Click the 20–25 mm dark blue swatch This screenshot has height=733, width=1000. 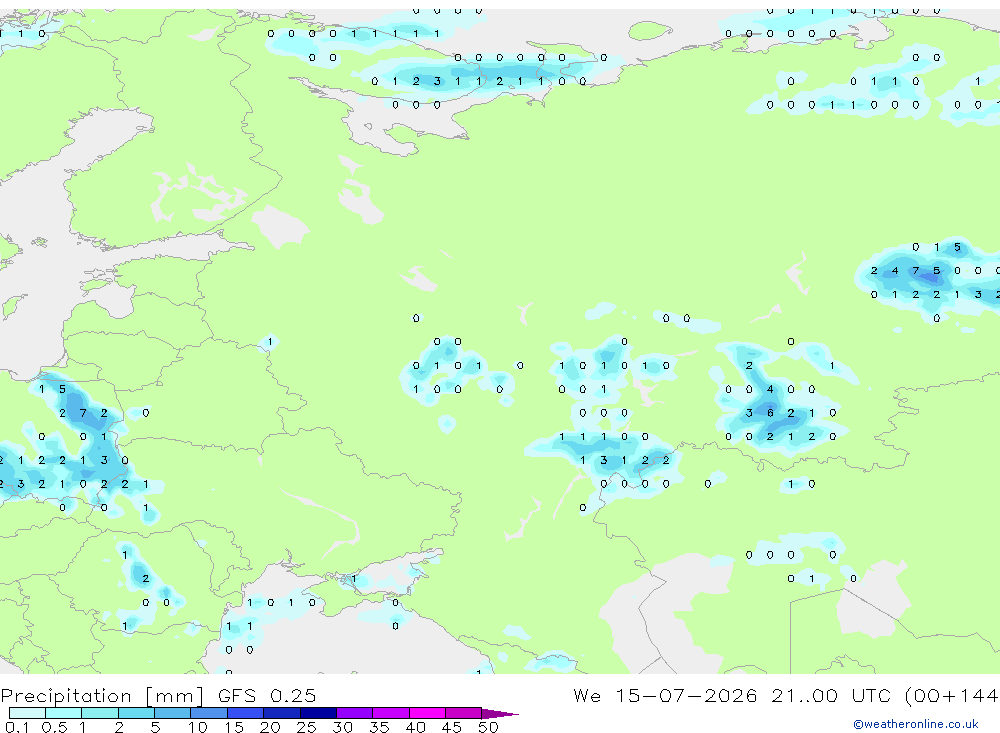282,713
